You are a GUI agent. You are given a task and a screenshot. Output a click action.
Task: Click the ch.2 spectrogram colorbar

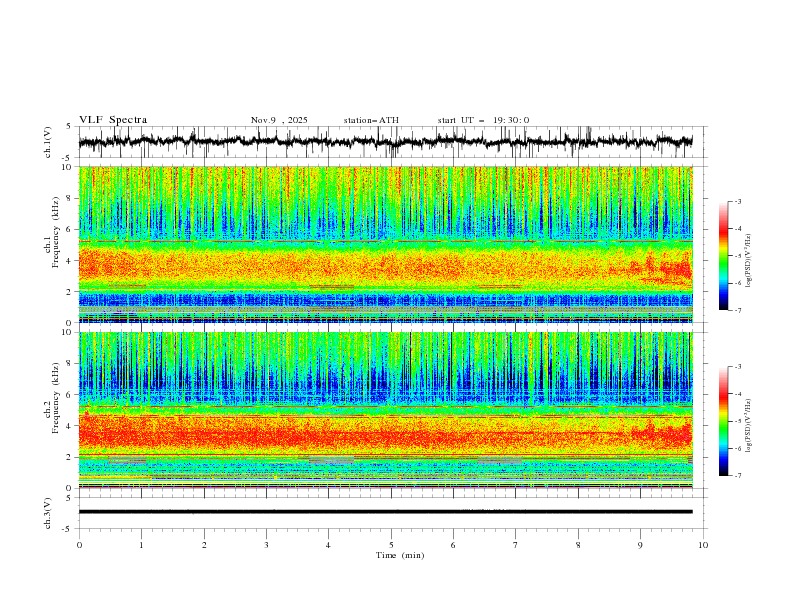click(723, 421)
